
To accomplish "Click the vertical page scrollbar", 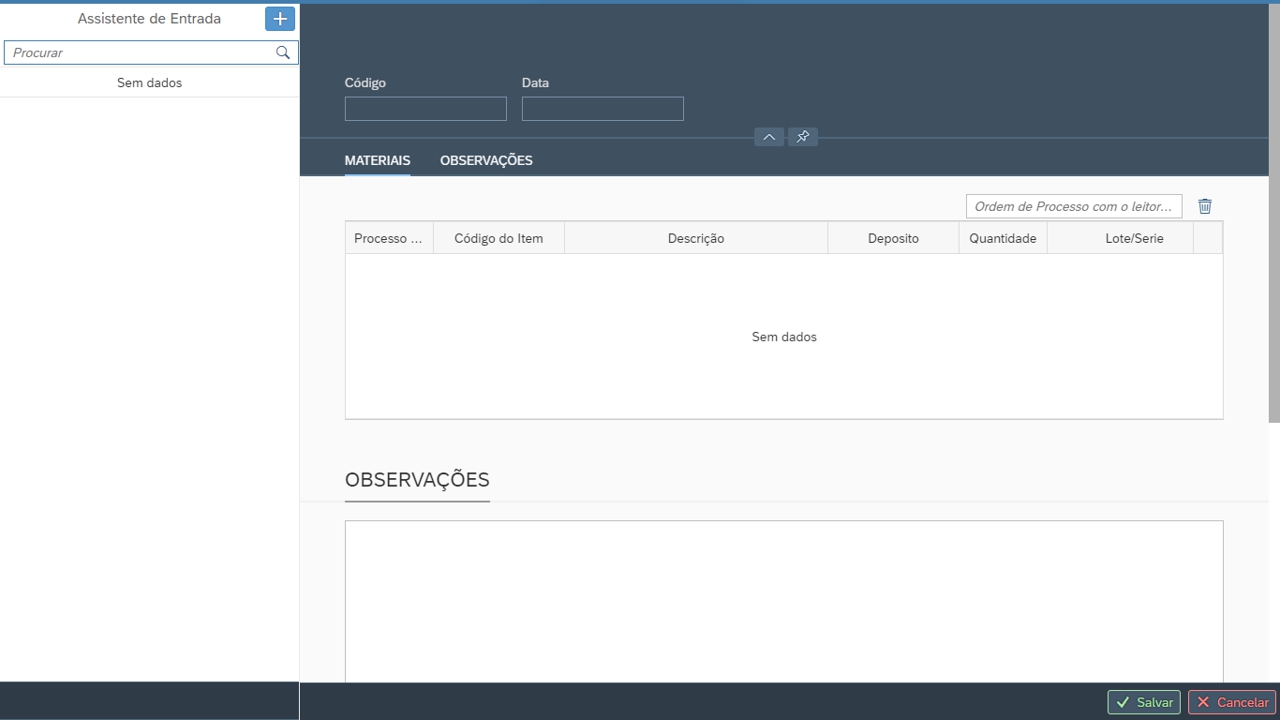I will point(1274,213).
